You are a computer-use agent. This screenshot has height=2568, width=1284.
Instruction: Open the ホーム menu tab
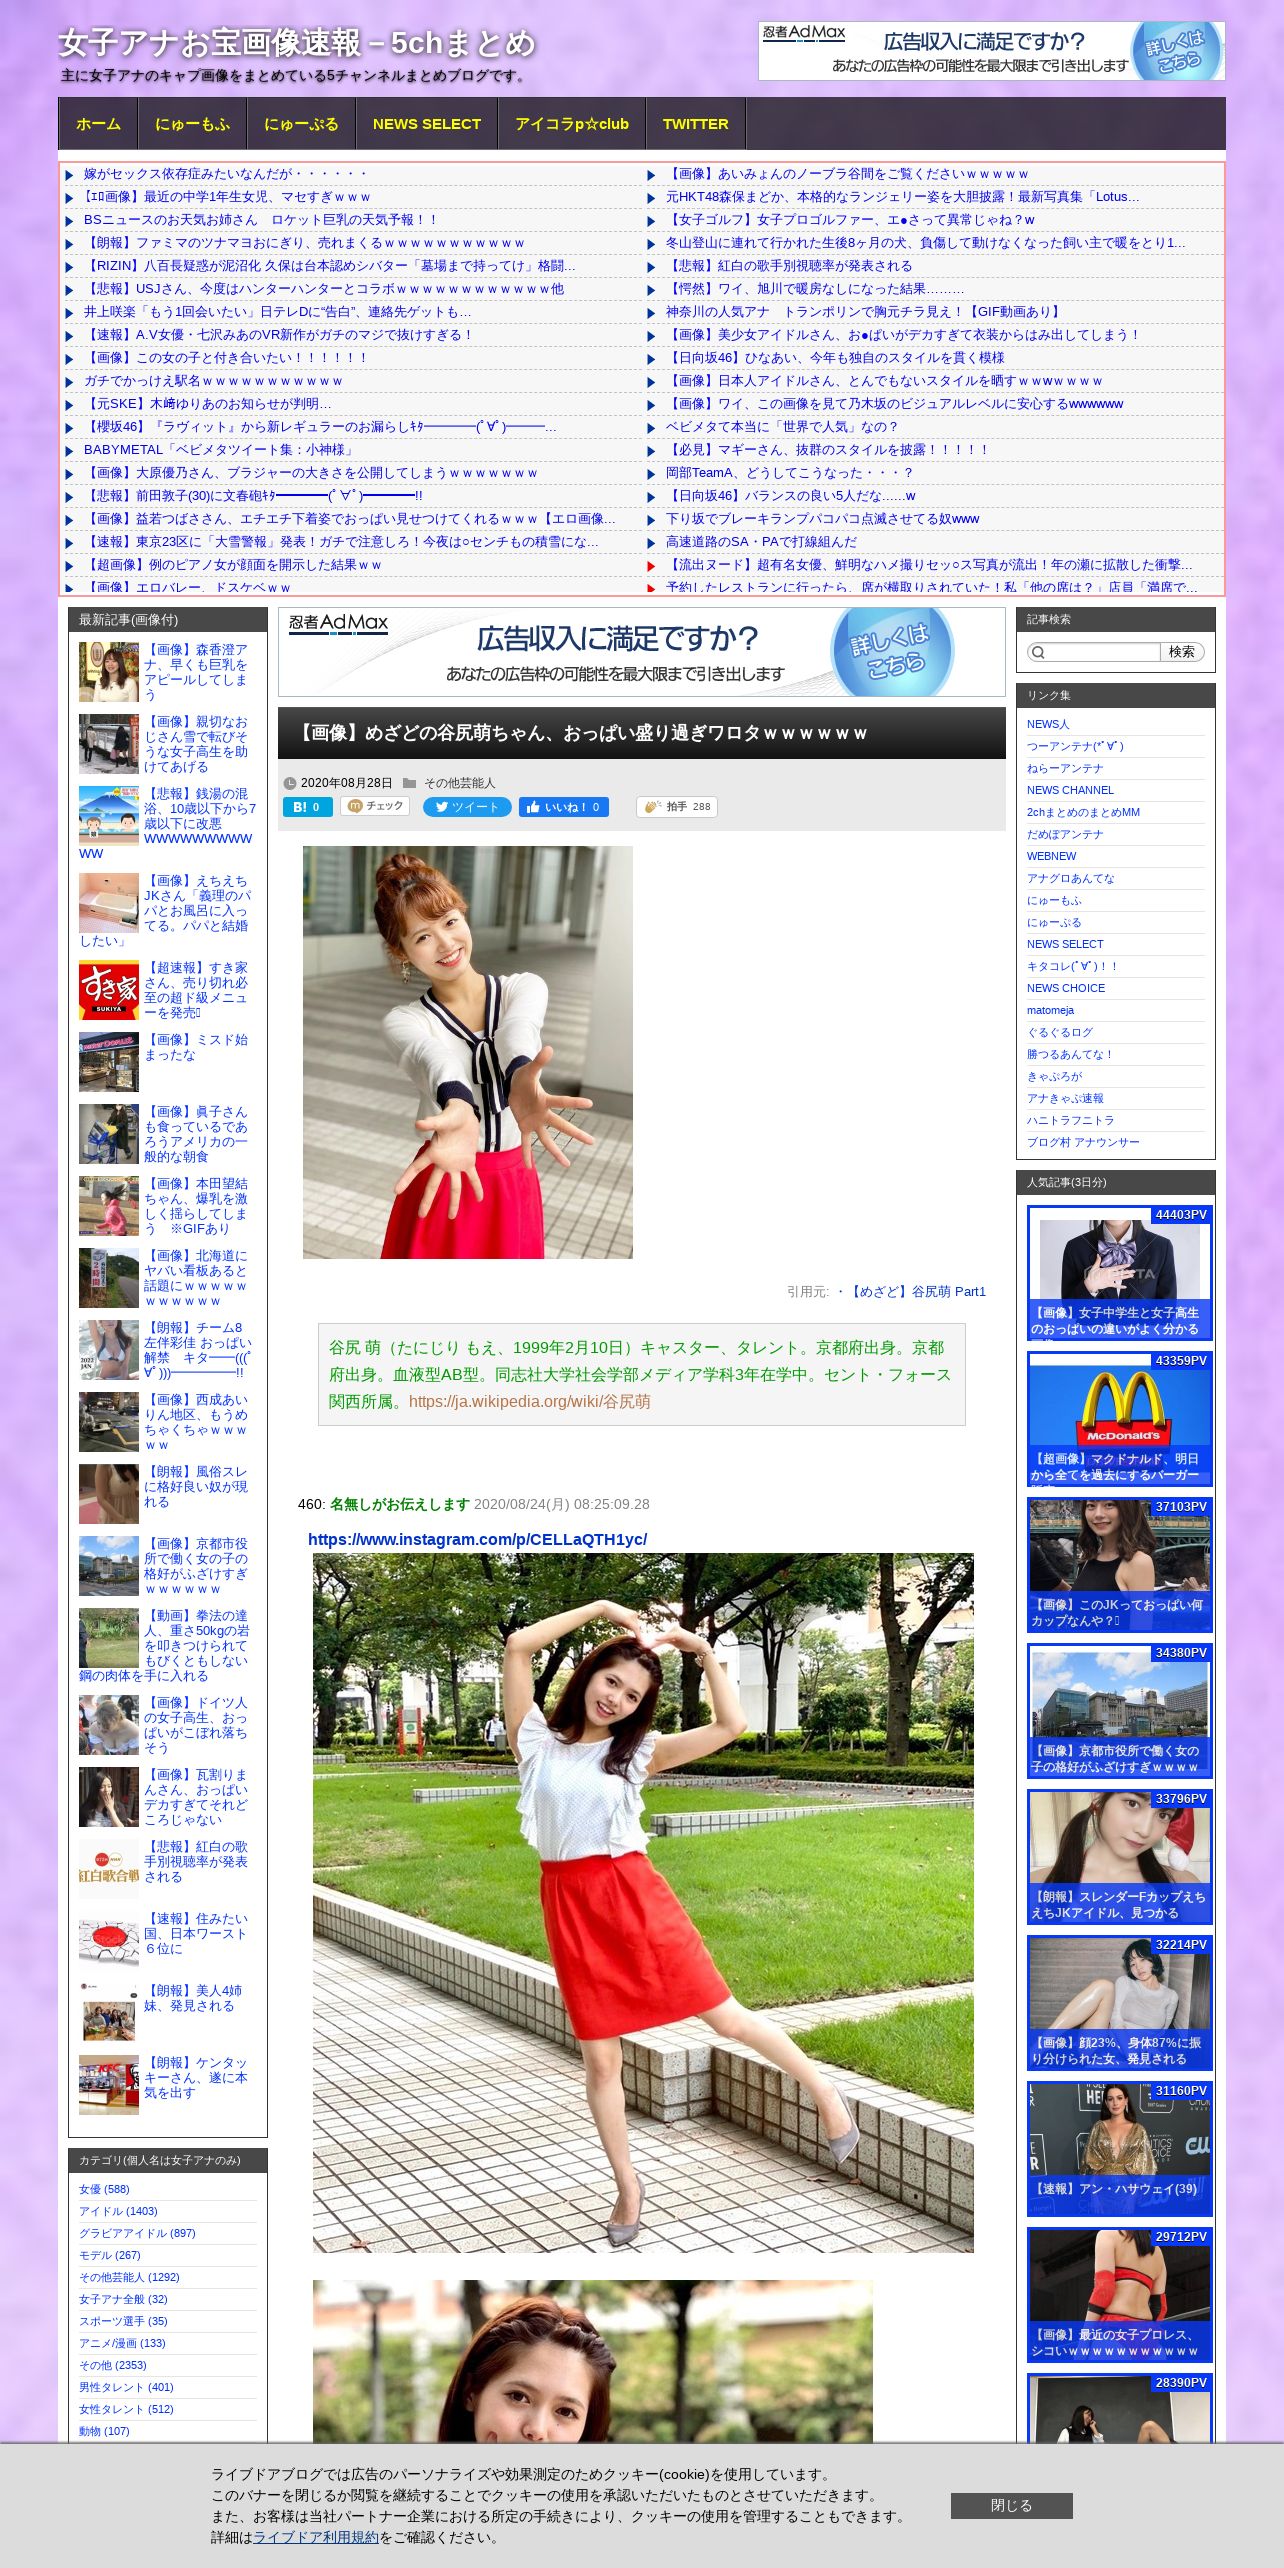[98, 124]
